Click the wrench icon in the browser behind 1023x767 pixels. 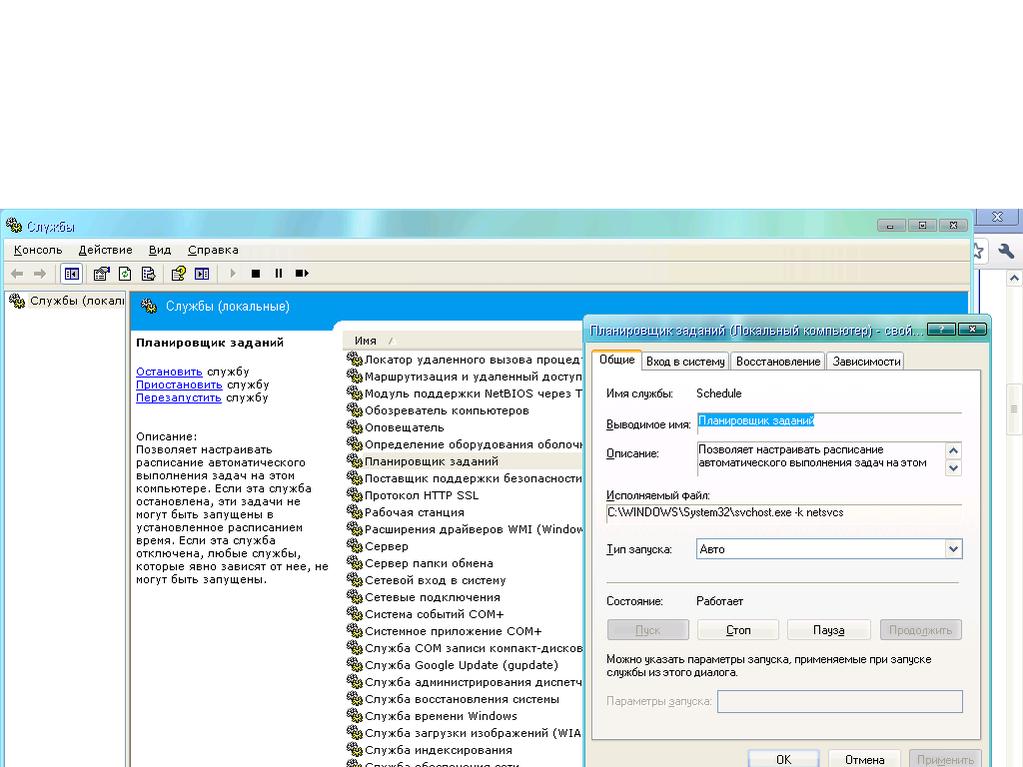(x=1006, y=251)
